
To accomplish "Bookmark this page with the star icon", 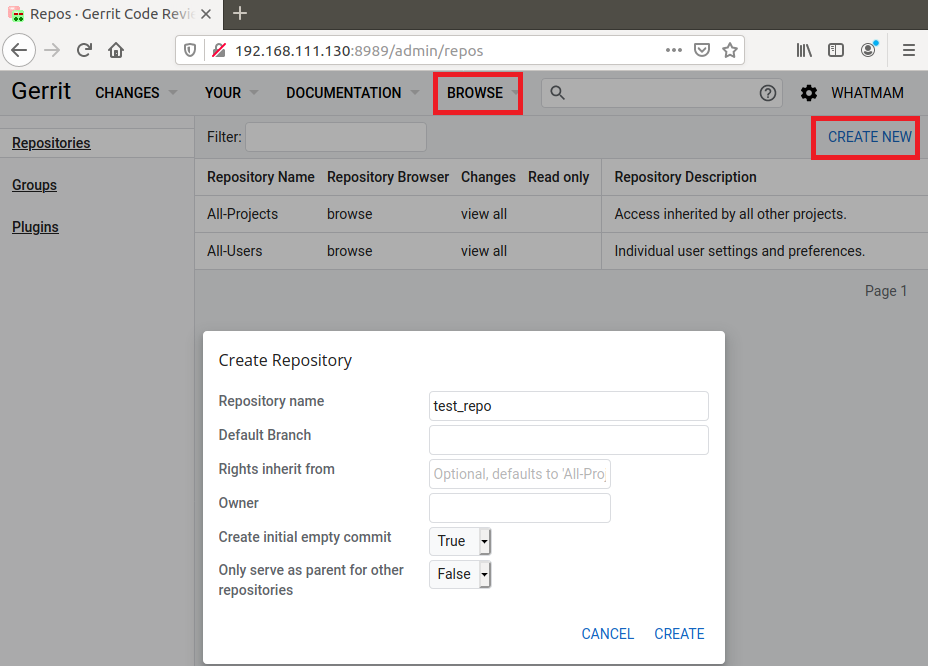I will point(730,50).
